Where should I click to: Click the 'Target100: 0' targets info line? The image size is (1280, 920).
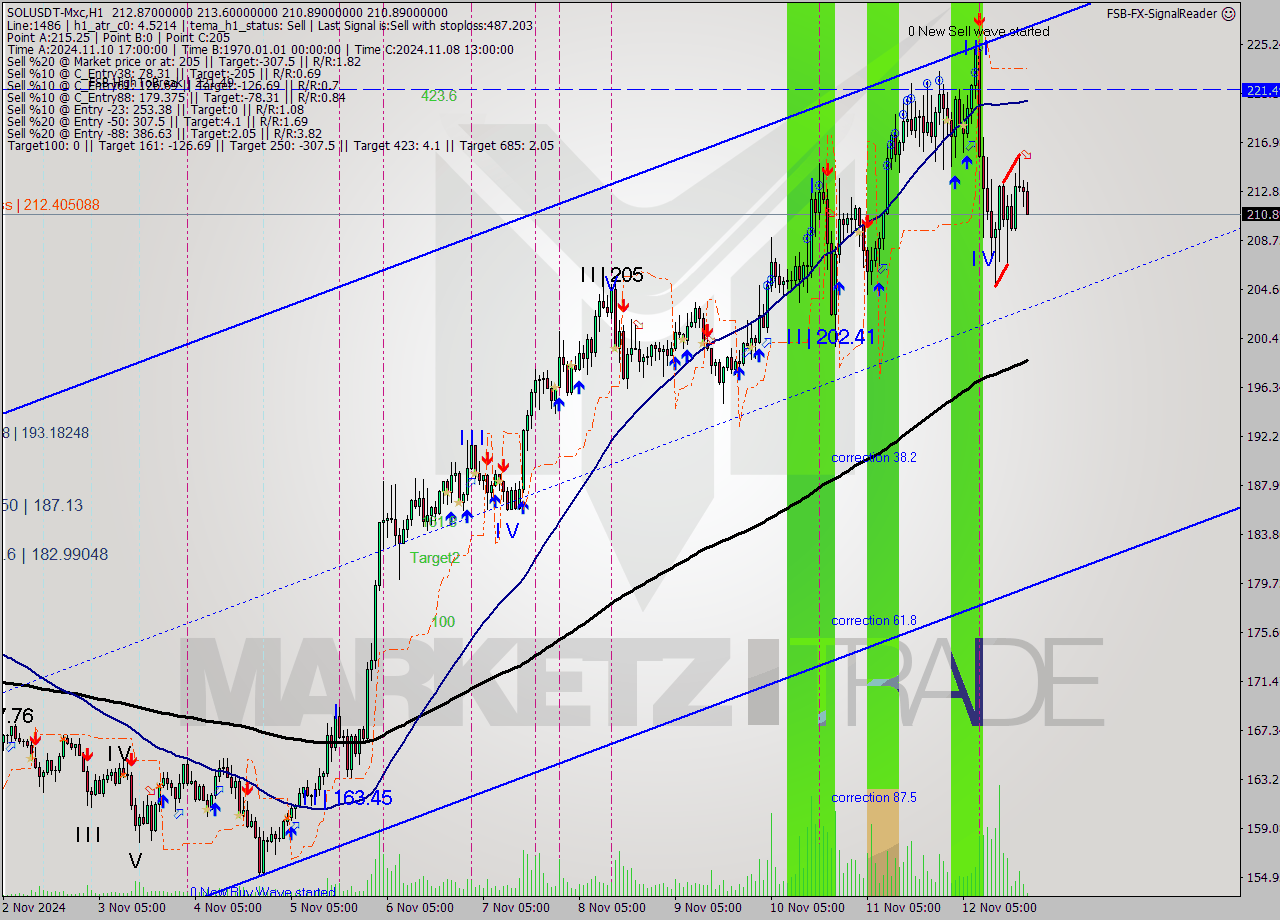coord(280,146)
